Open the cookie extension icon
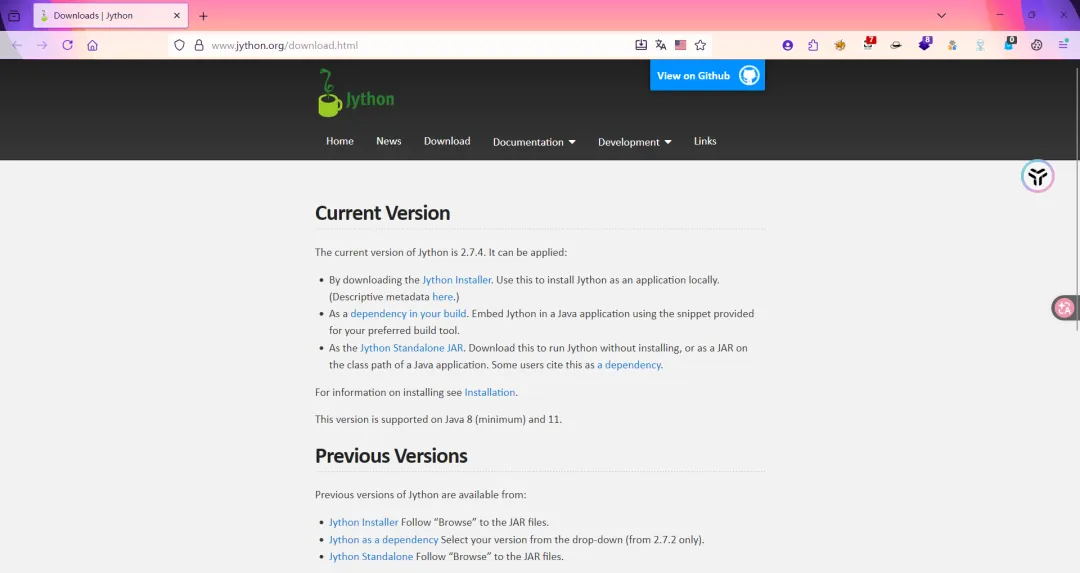Viewport: 1080px width, 573px height. (1037, 45)
